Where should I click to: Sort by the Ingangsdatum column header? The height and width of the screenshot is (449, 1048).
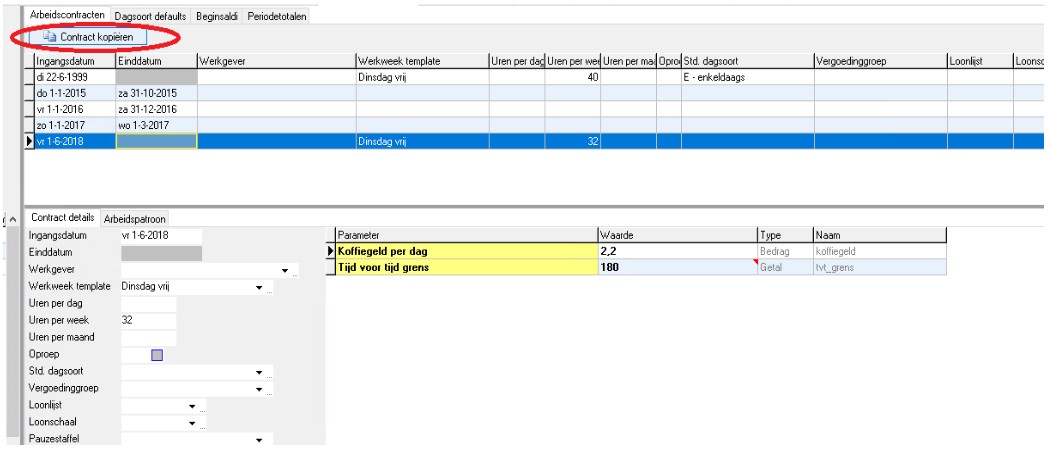coord(73,61)
